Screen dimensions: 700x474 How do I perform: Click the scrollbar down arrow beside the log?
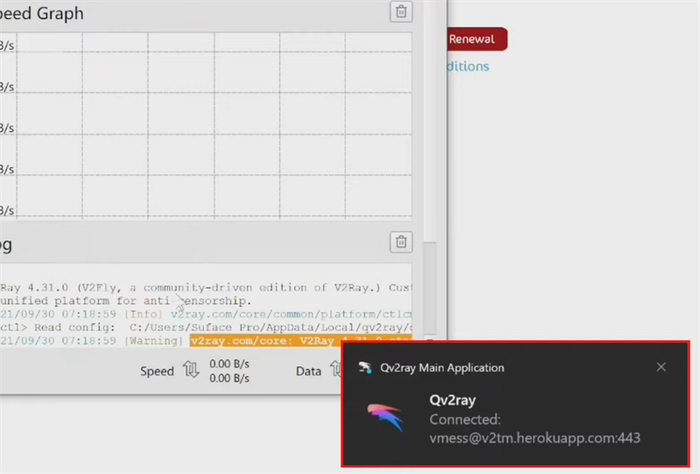click(429, 338)
